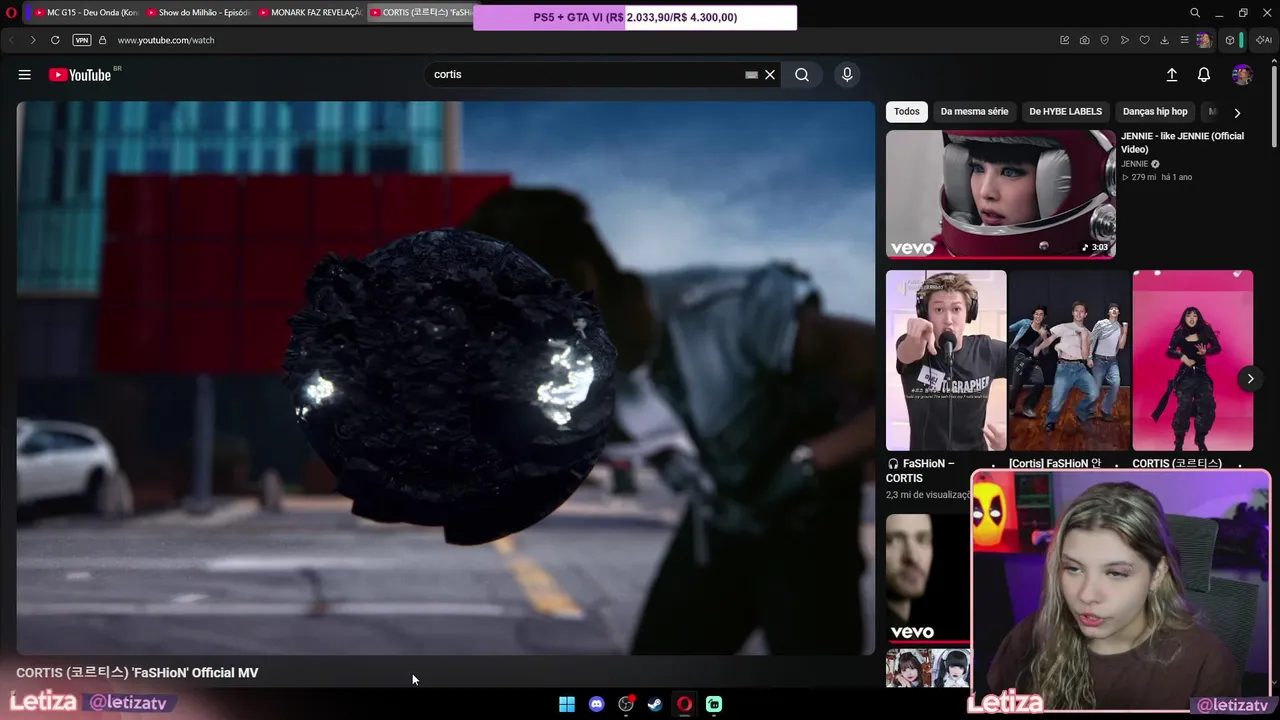Open OBS Studio from the taskbar

click(626, 704)
